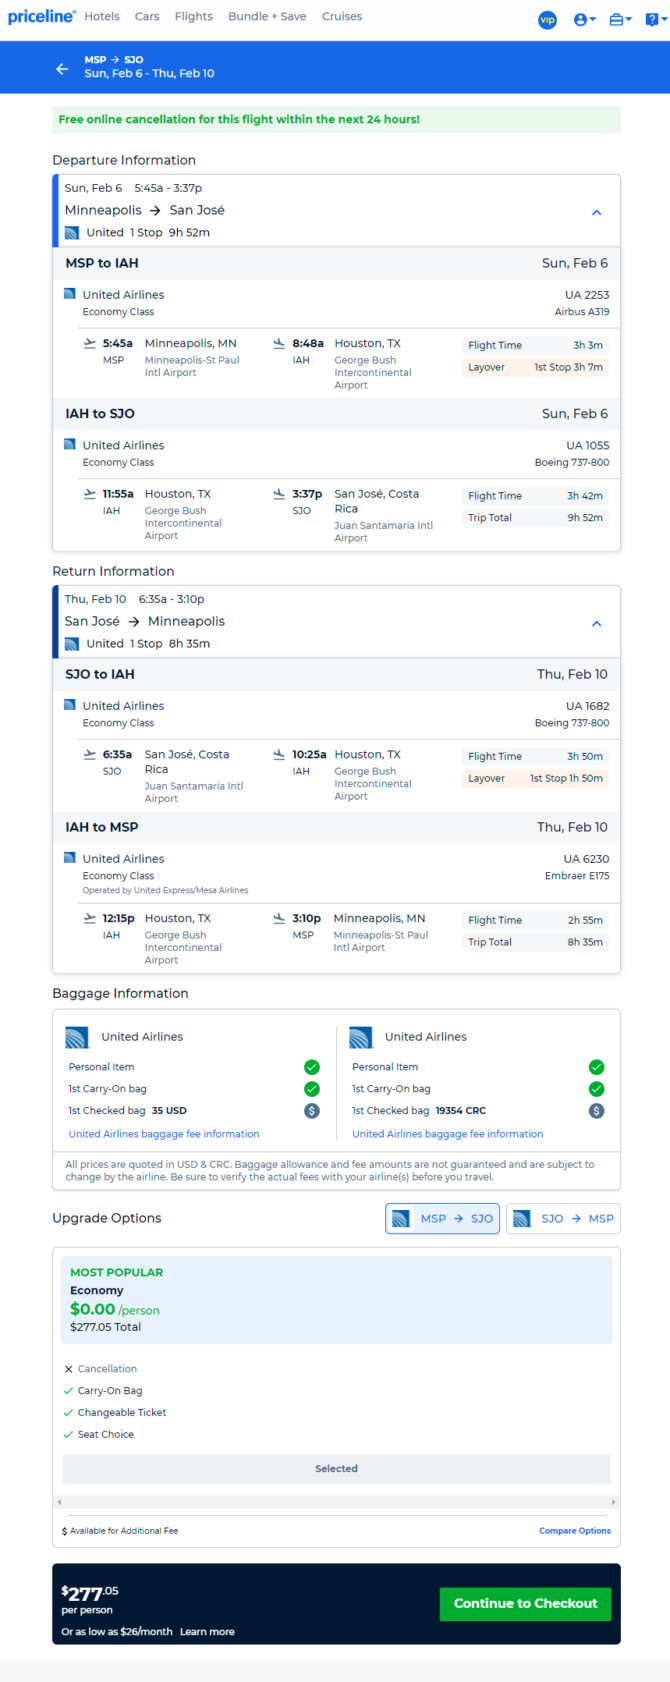Click United logo beside UA 6230 segment
The width and height of the screenshot is (670, 1682).
point(70,858)
